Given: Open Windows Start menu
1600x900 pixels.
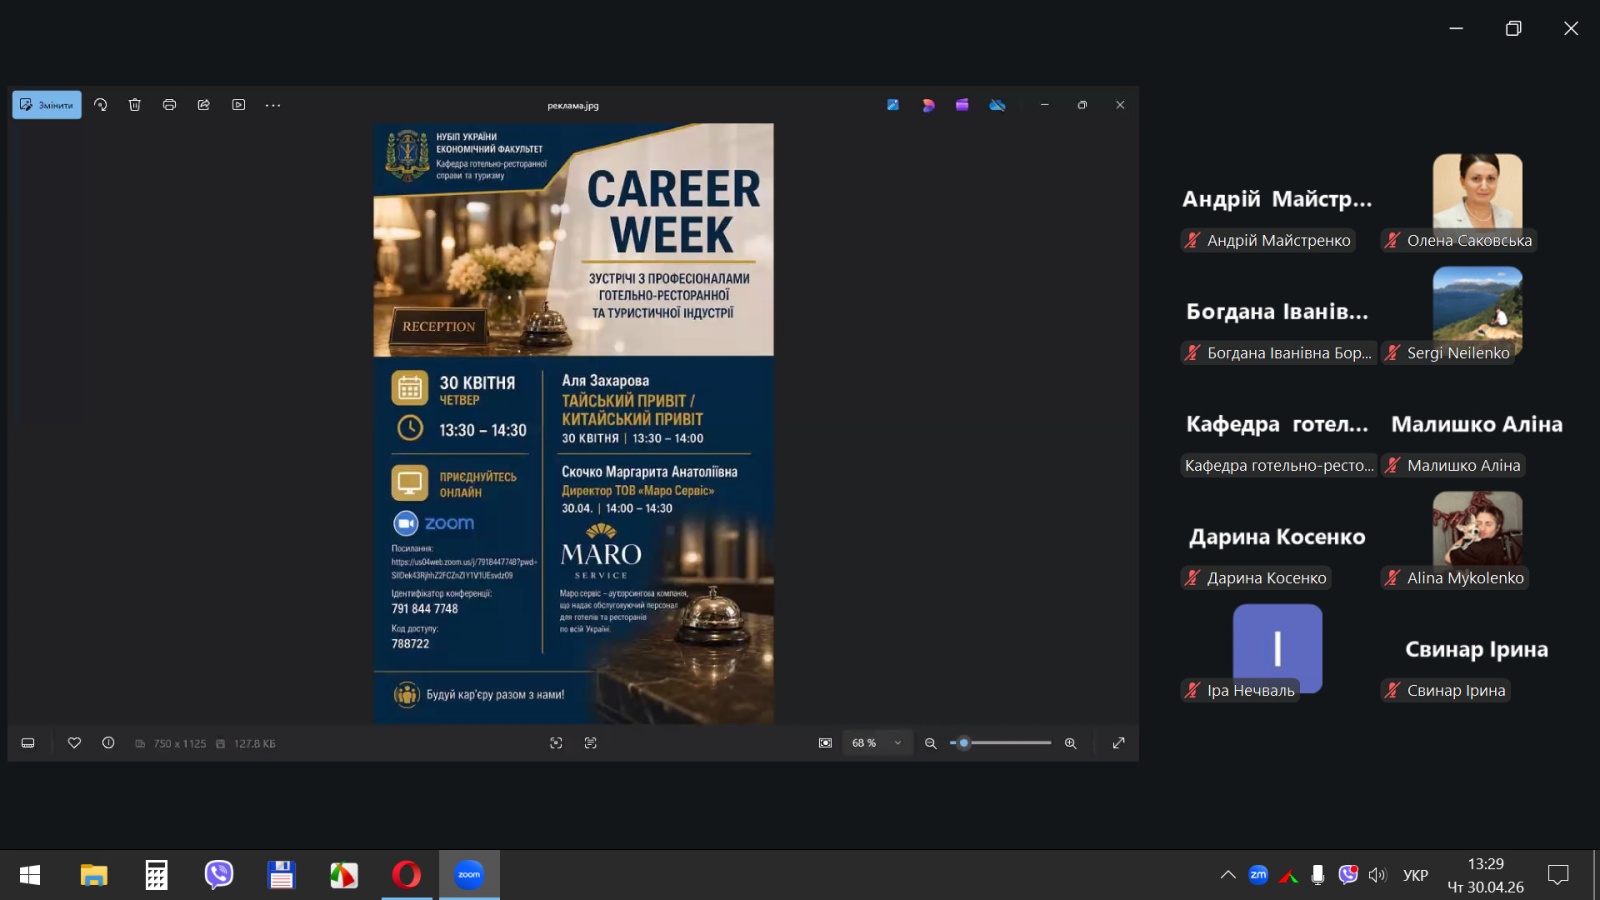Looking at the screenshot, I should pos(30,875).
